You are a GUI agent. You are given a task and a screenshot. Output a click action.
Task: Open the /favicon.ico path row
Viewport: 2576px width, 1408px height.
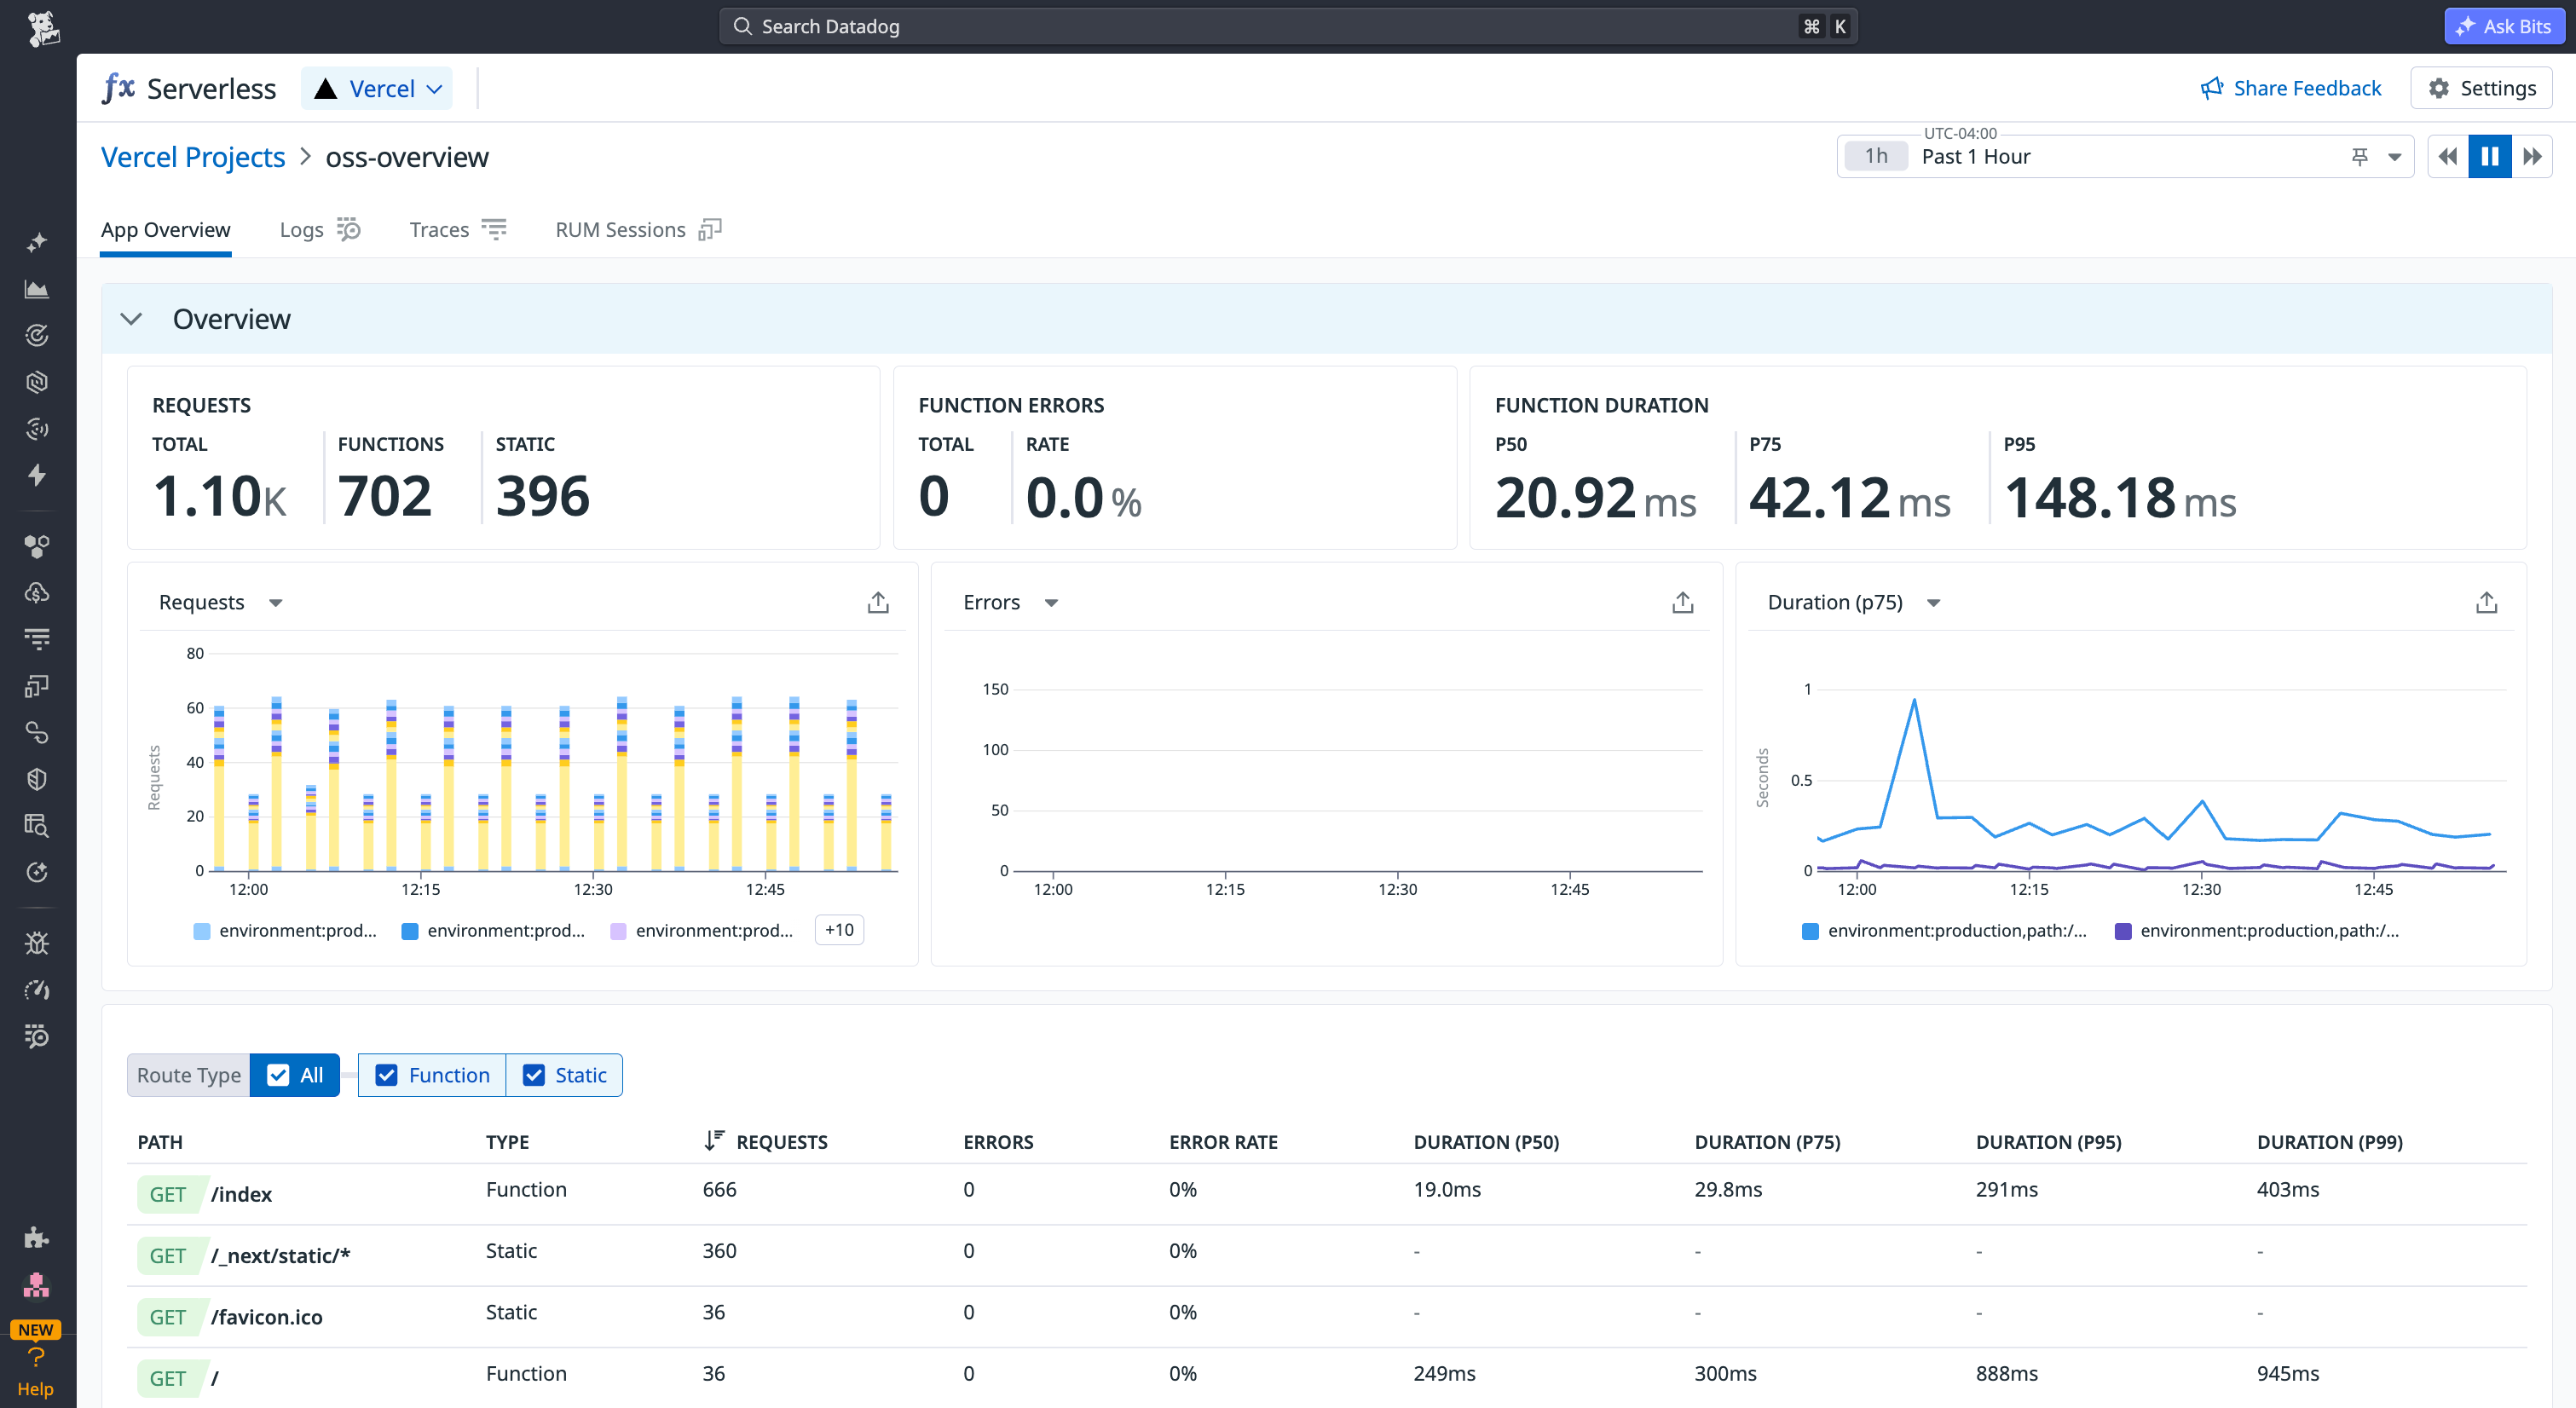click(1326, 1317)
